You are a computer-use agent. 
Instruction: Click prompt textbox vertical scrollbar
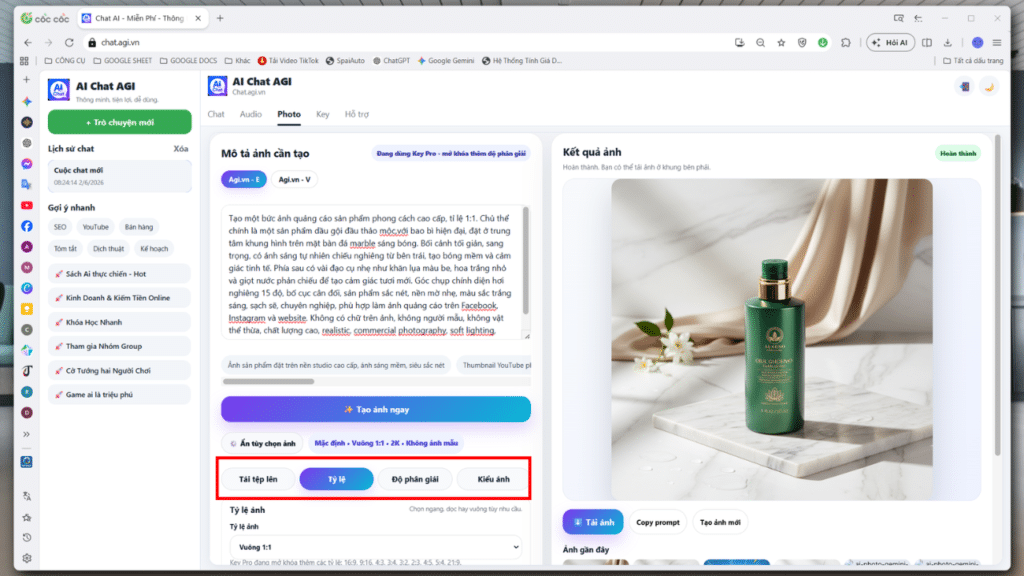point(526,261)
